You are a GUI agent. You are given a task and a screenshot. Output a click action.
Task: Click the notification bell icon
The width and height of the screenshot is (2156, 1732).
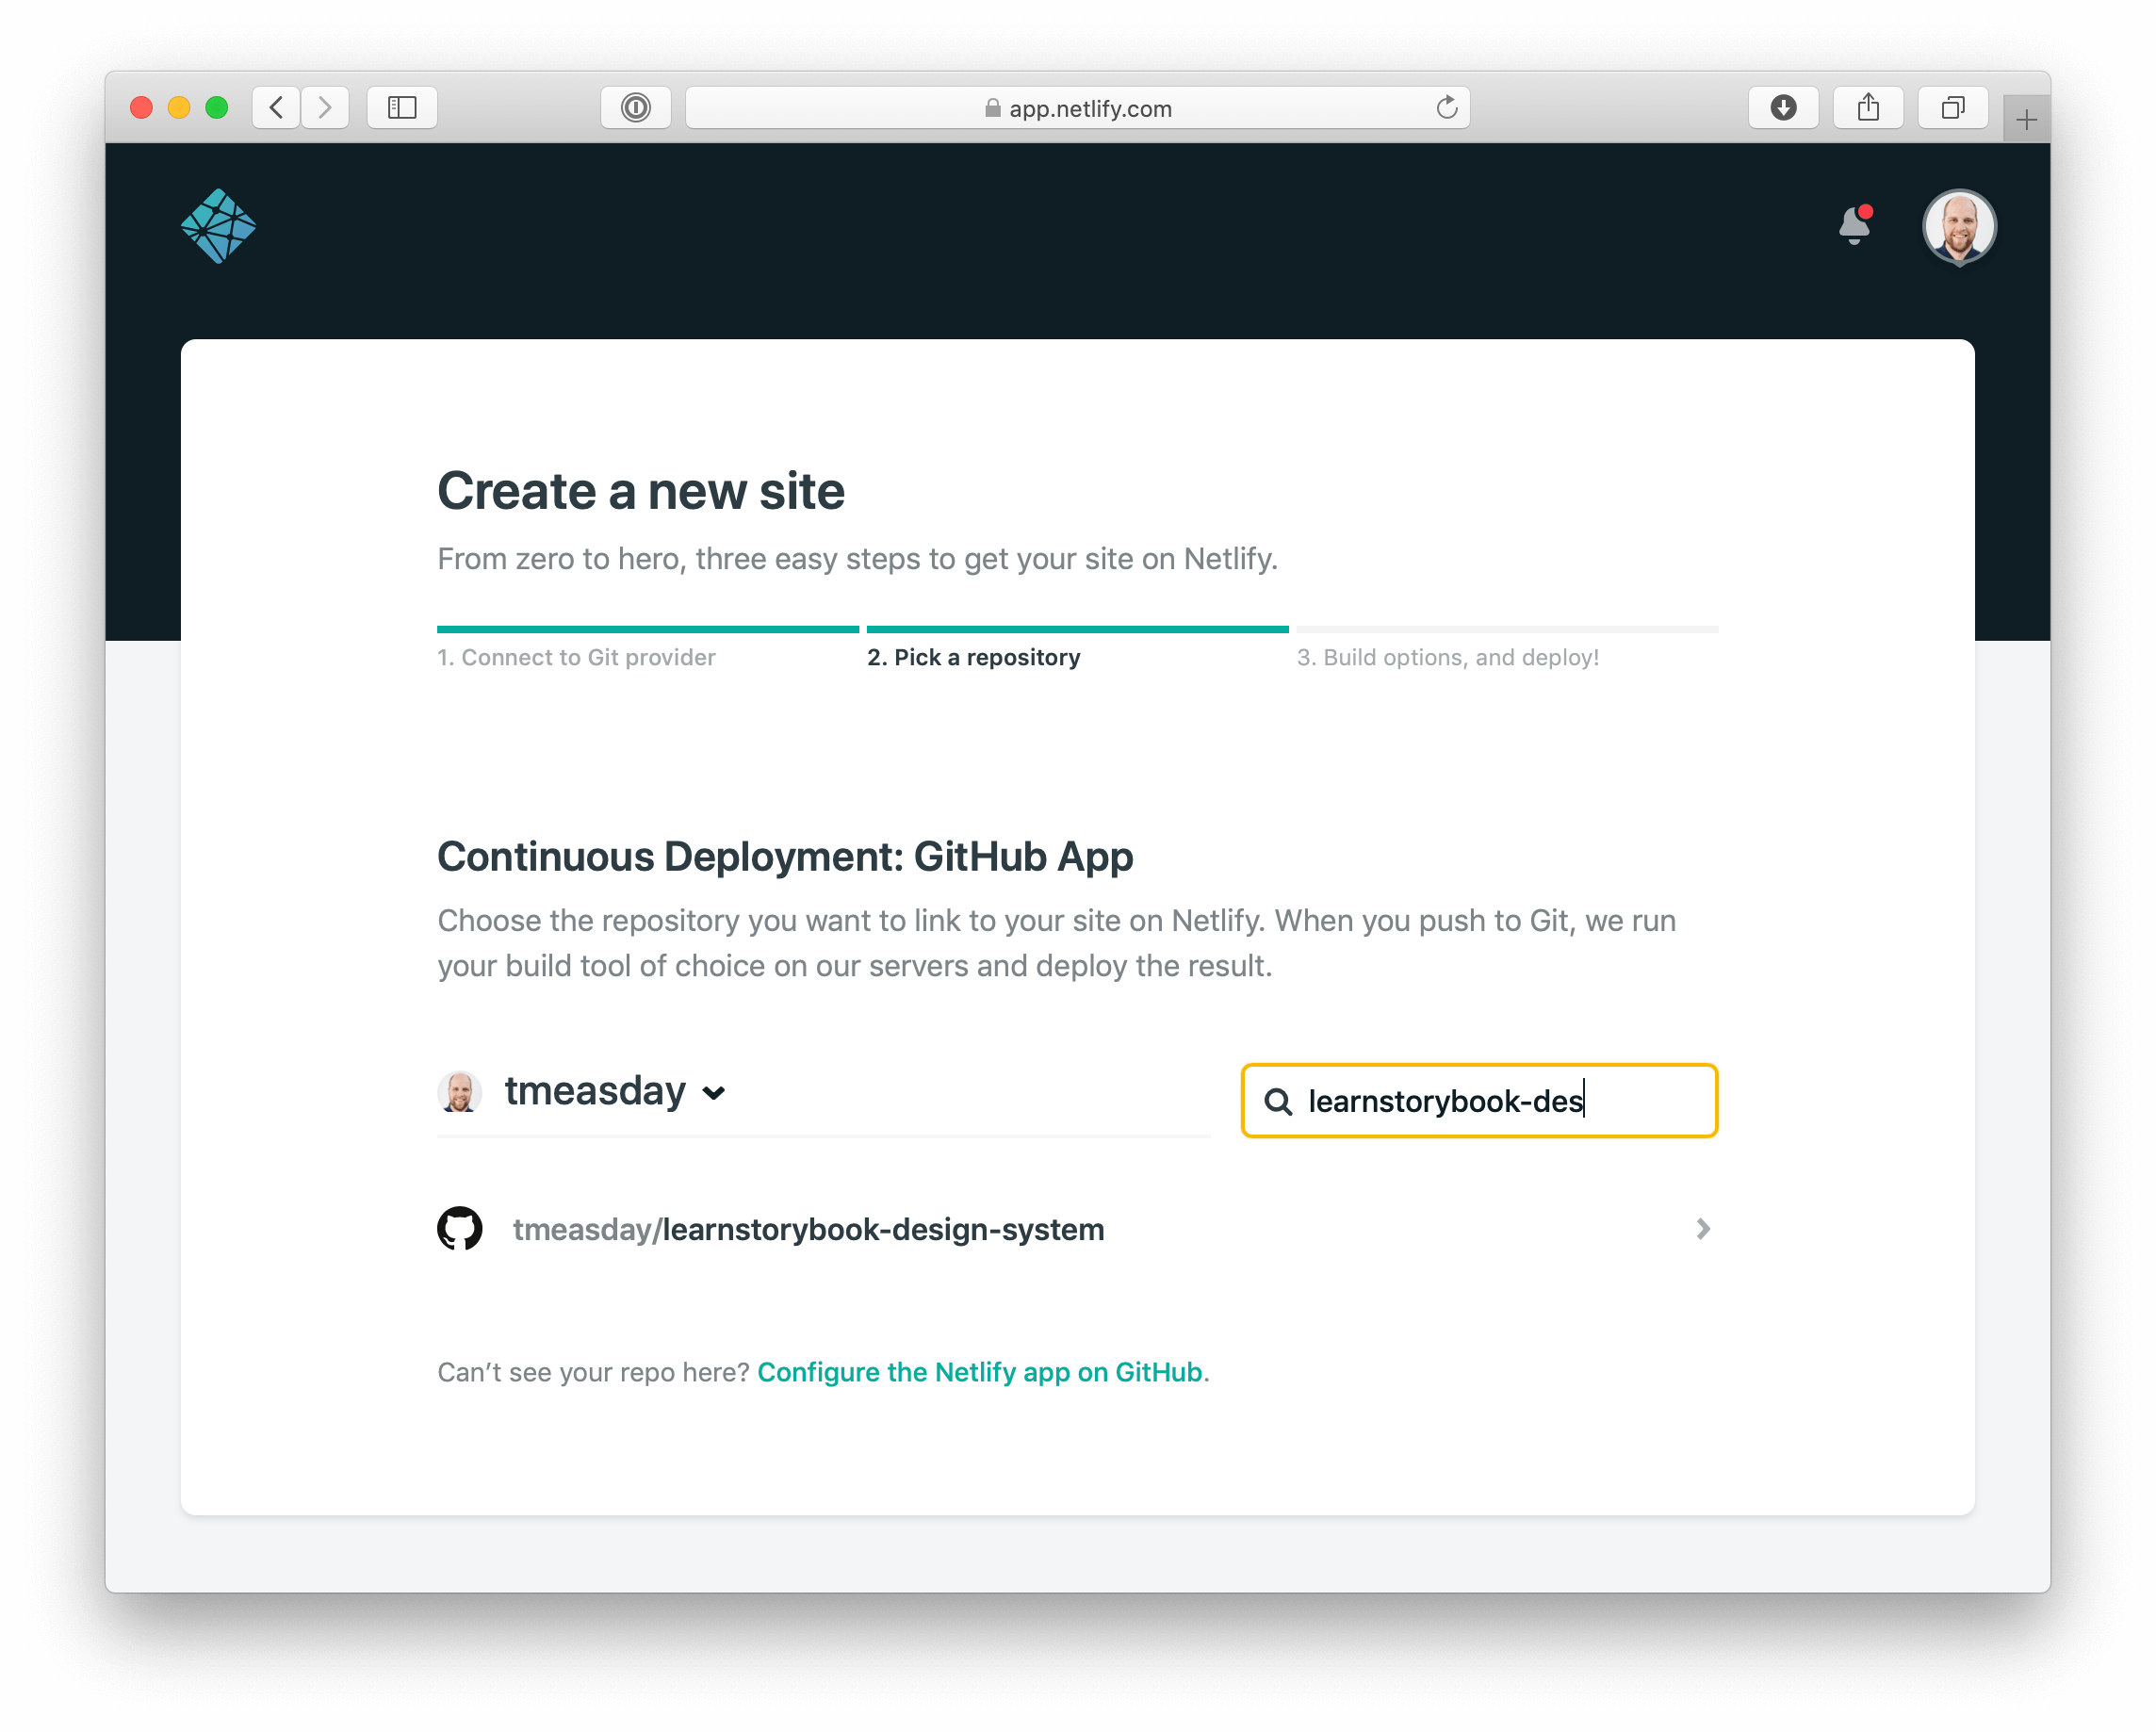coord(1854,224)
